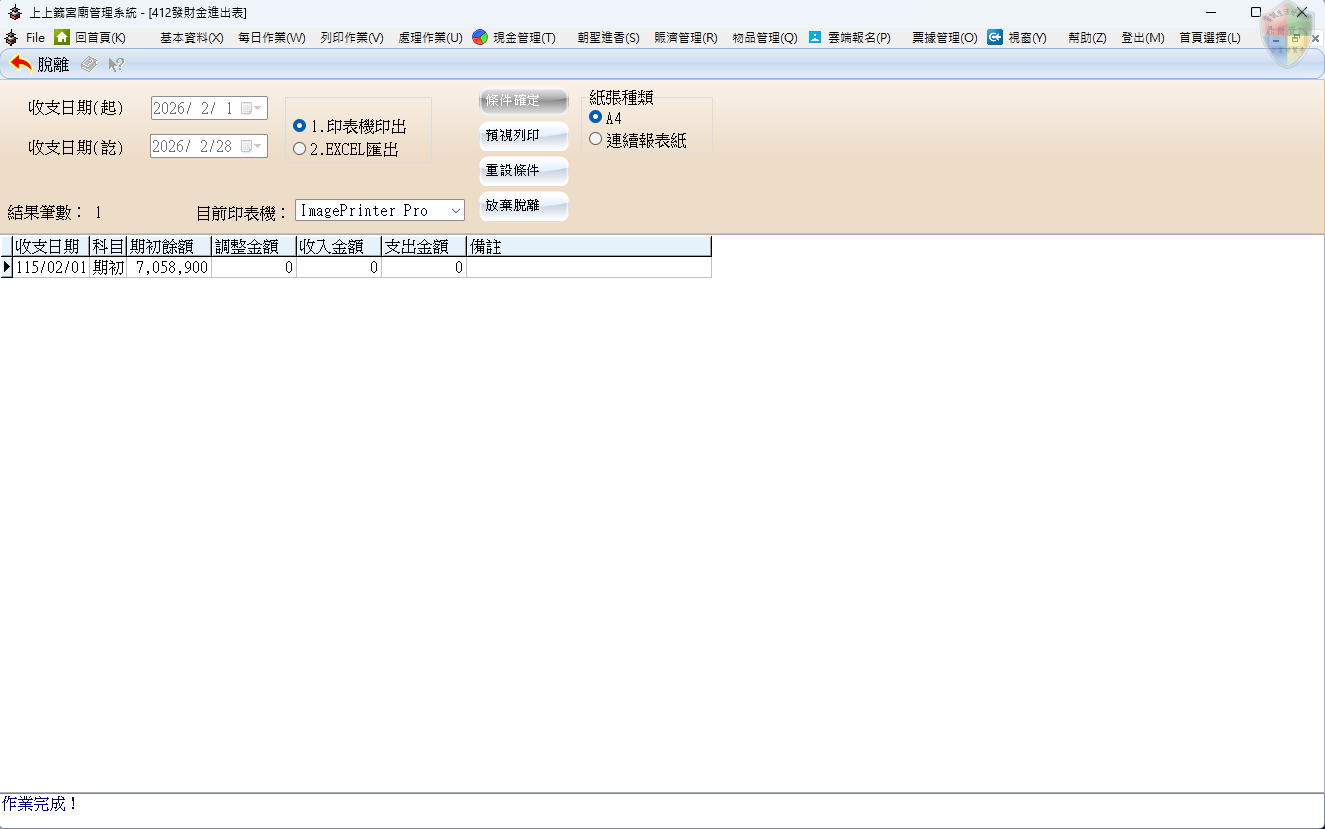Screen dimensions: 1325x829
Task: Click the help pointer question mark icon
Action: [116, 64]
